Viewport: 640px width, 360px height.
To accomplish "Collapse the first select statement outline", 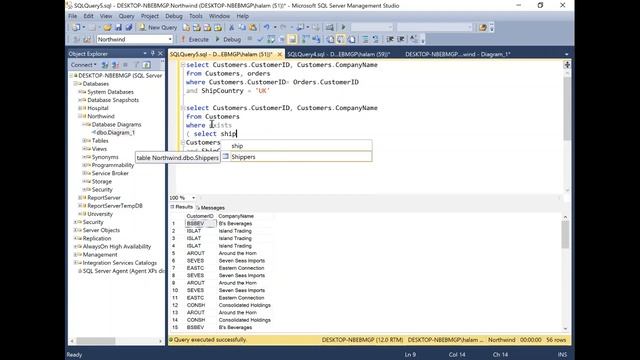I will pyautogui.click(x=183, y=65).
